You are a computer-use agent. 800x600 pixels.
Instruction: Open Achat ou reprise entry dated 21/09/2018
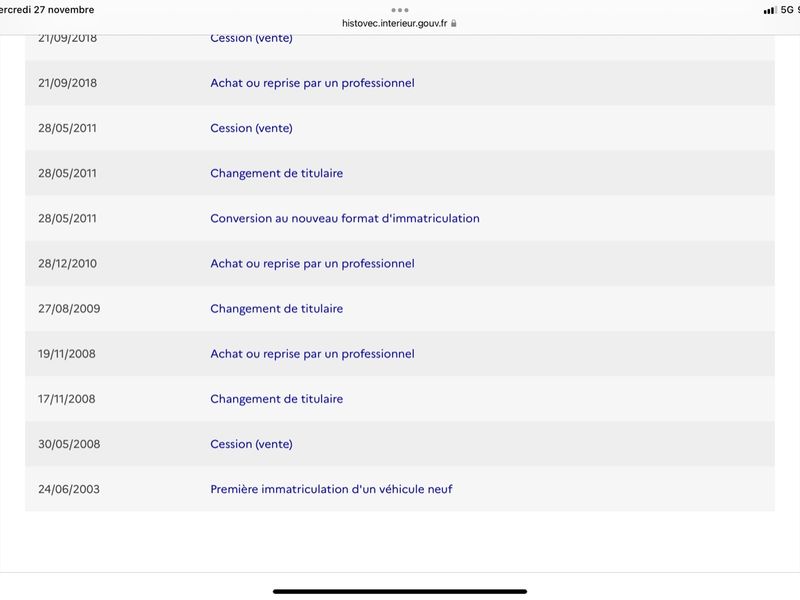312,83
